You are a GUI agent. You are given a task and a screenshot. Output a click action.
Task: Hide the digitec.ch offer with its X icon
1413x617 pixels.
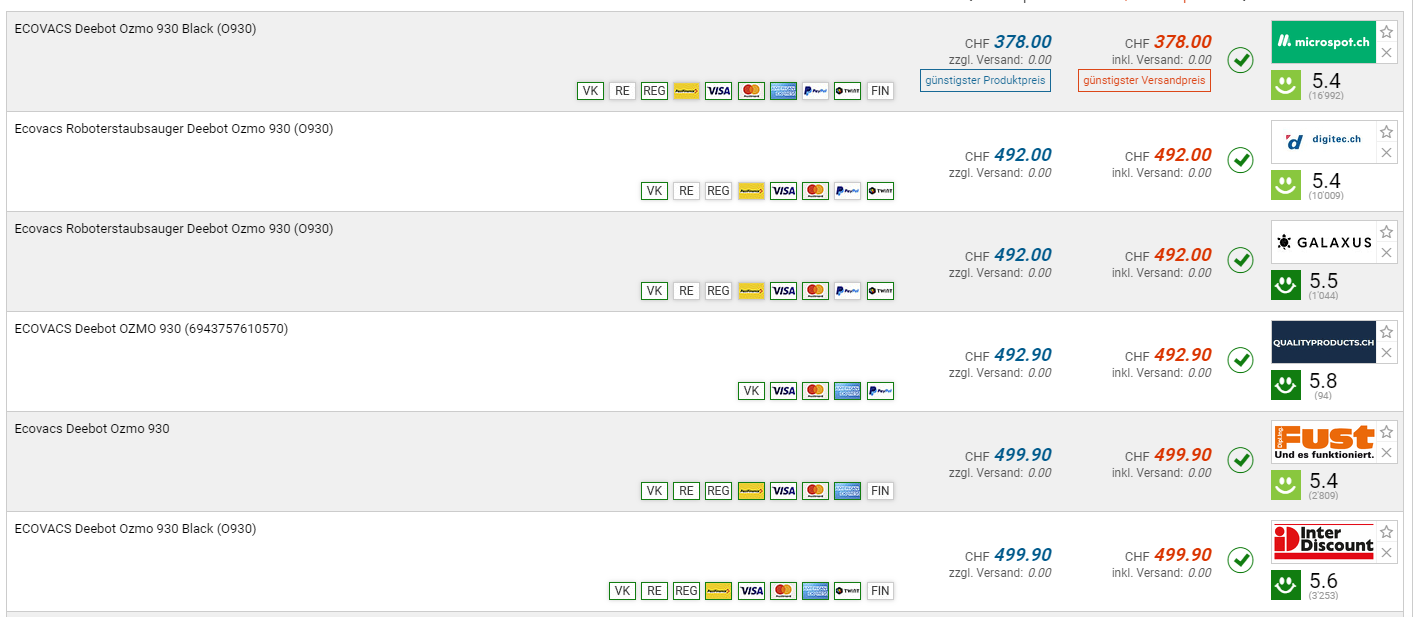coord(1386,153)
